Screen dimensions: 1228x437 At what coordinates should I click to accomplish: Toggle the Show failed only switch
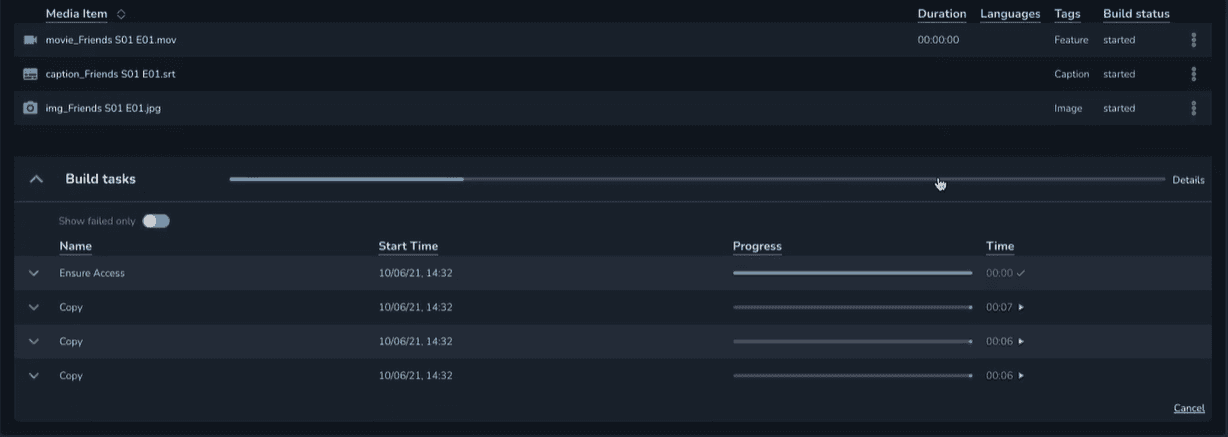click(x=156, y=221)
